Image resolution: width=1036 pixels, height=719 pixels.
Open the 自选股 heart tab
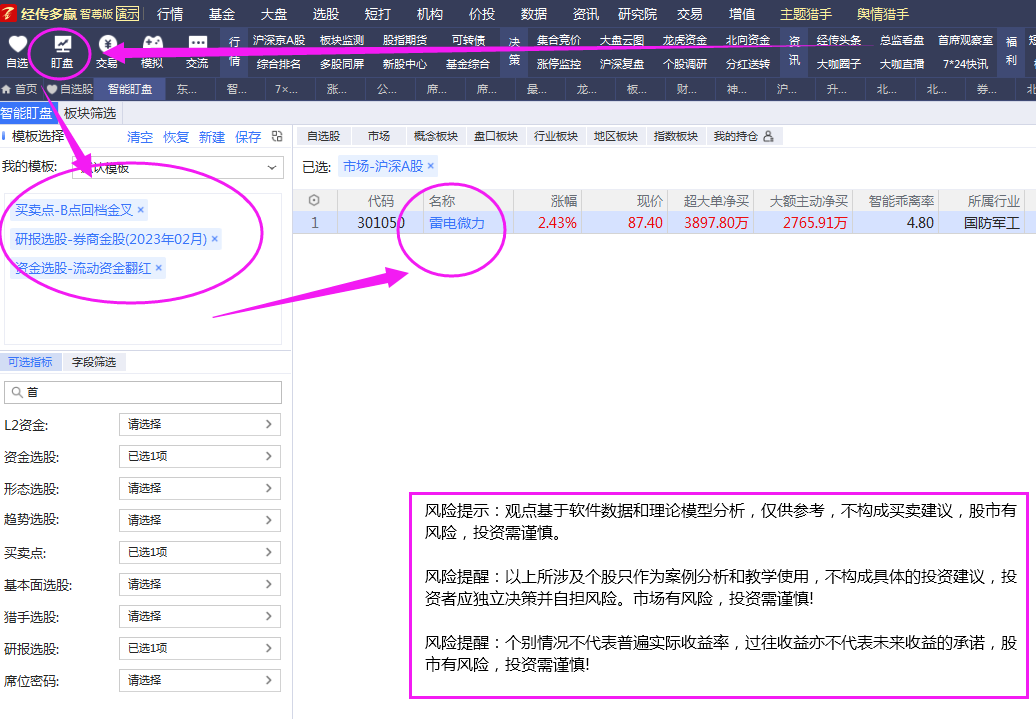(x=70, y=89)
